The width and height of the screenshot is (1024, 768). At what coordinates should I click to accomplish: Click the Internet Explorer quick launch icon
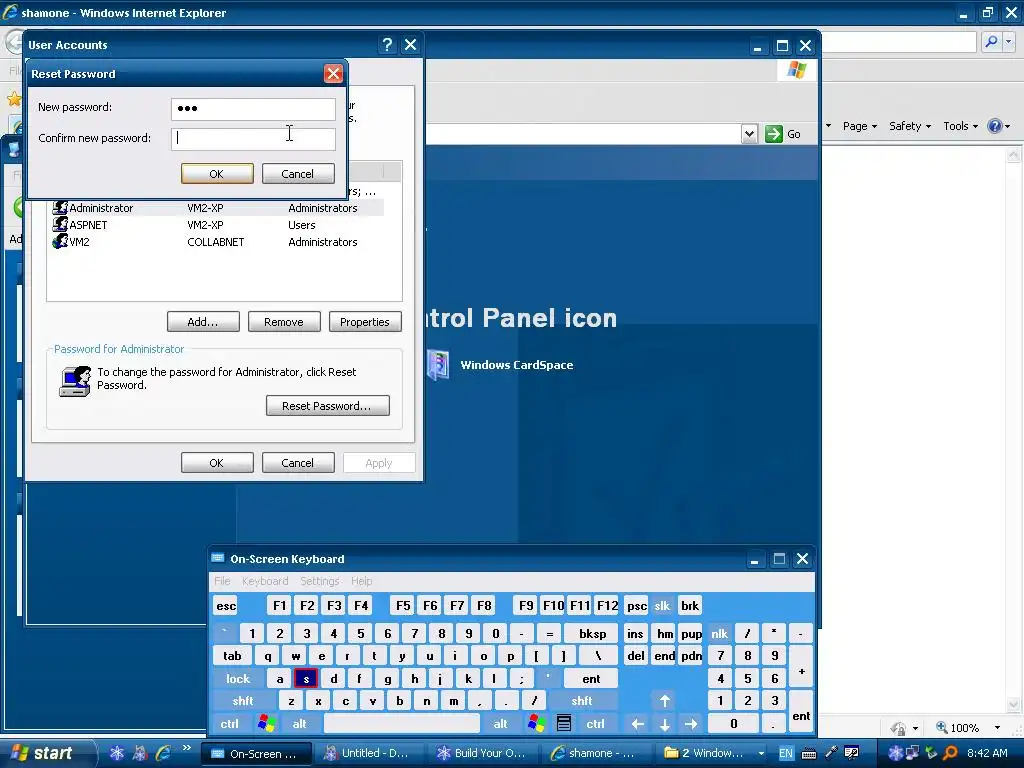pos(163,753)
